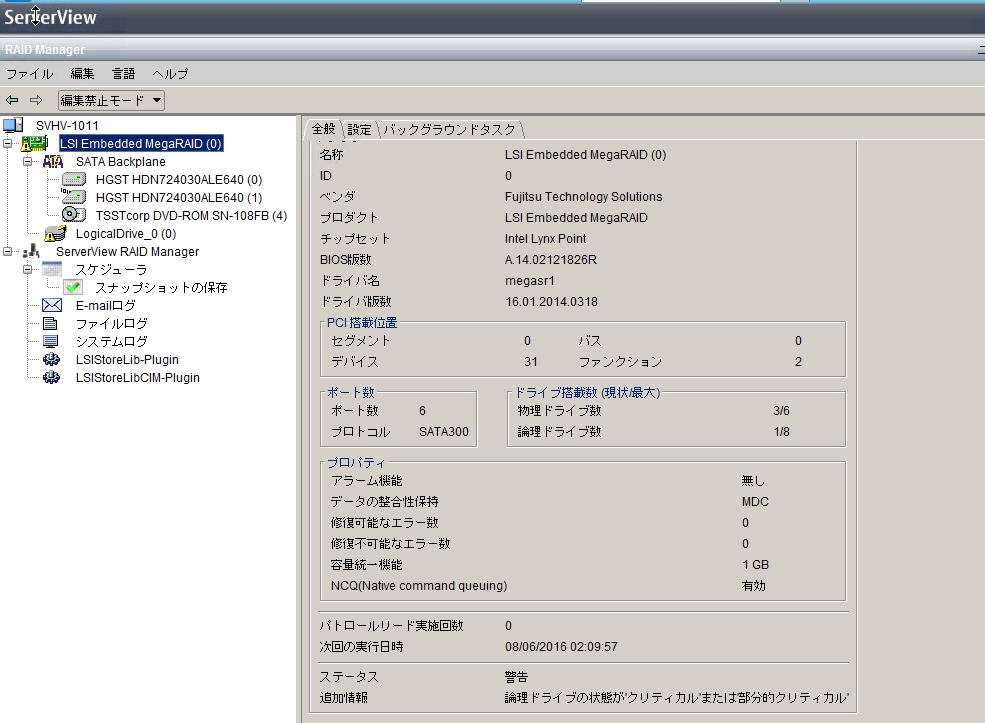Open the 言語 menu
Image resolution: width=985 pixels, height=723 pixels.
coord(124,74)
